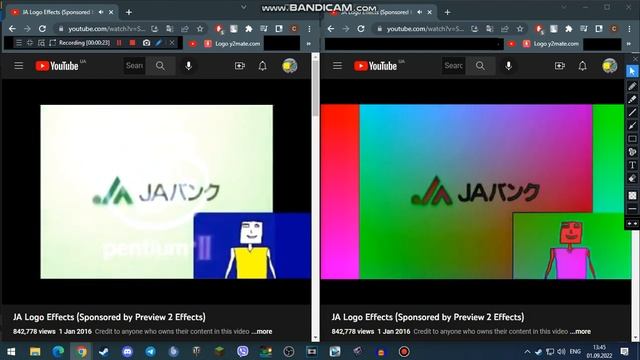640x360 pixels.
Task: Open Windows Start menu
Action: pyautogui.click(x=11, y=351)
